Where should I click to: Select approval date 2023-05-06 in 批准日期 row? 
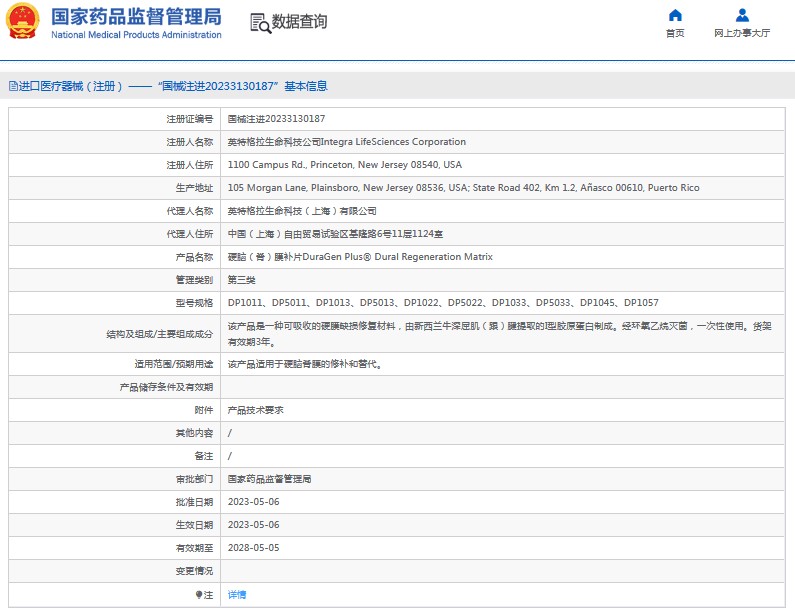(x=254, y=502)
